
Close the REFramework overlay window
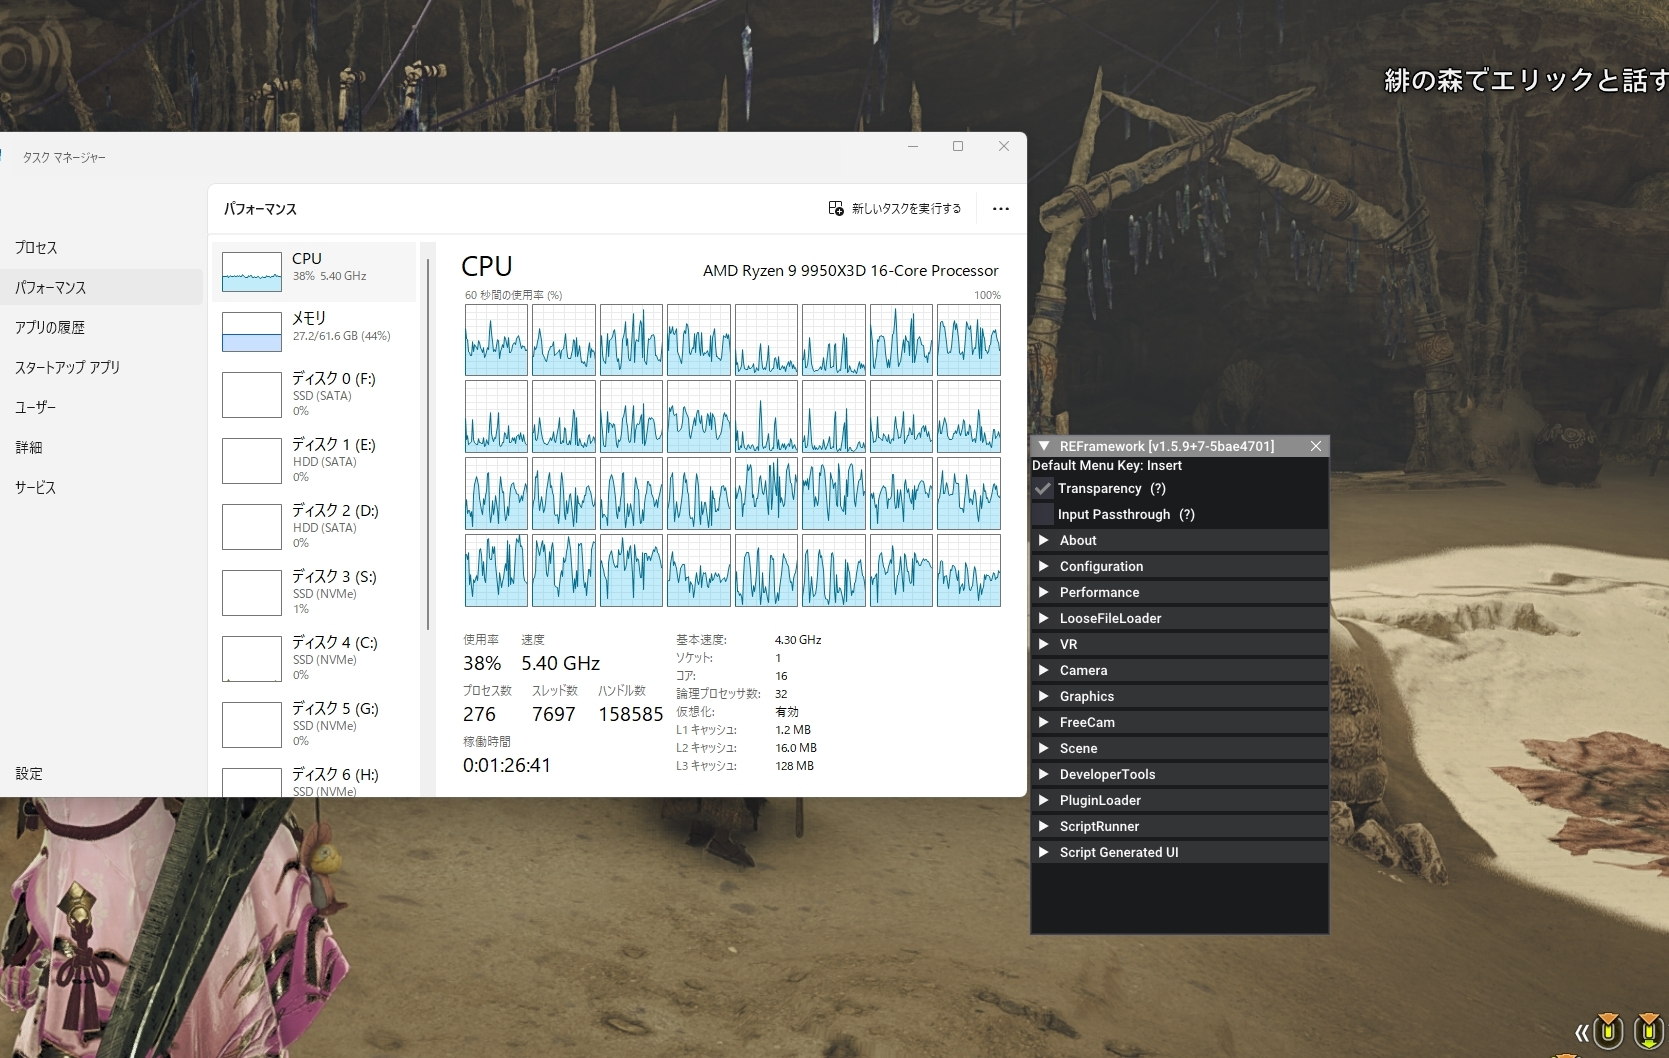1316,446
